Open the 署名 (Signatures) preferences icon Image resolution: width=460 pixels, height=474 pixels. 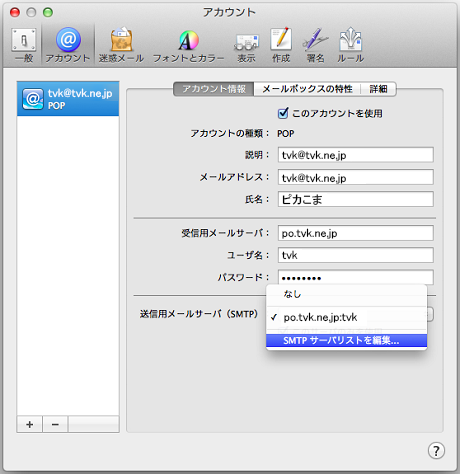pos(315,46)
